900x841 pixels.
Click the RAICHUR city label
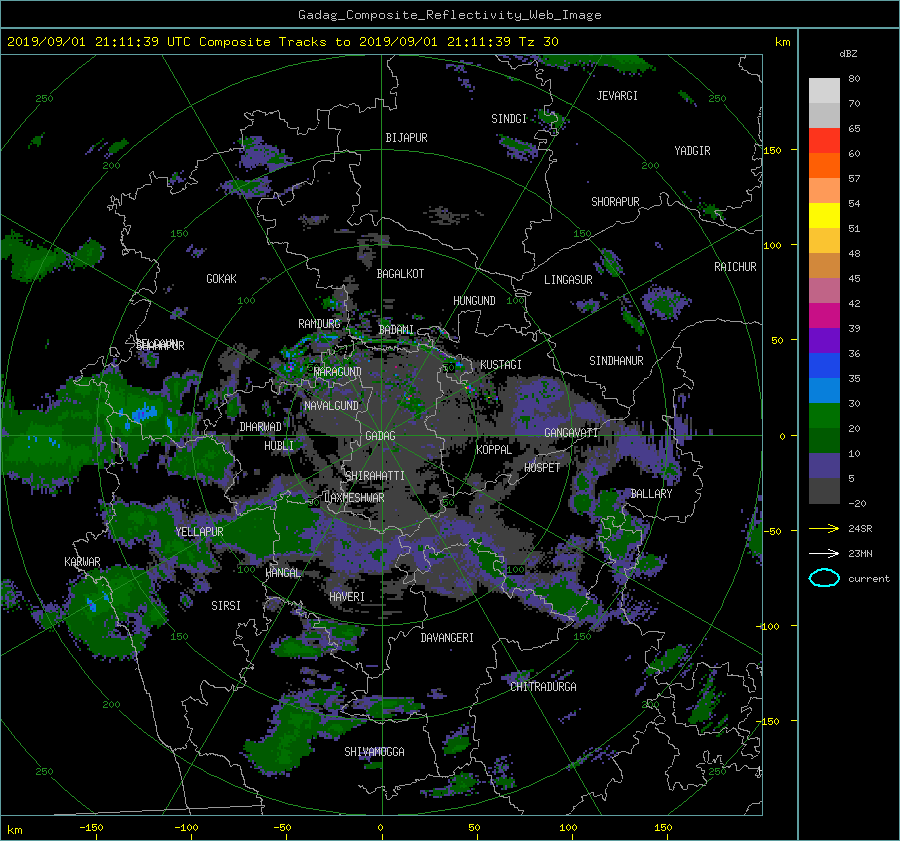pos(735,267)
